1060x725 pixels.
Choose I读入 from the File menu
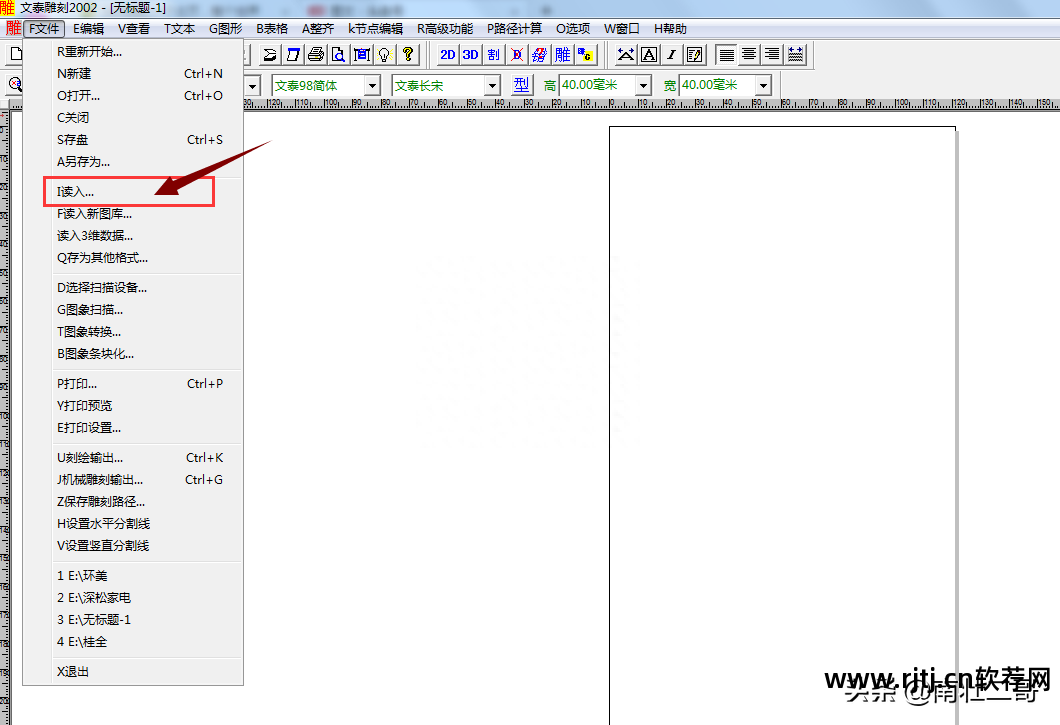[x=76, y=191]
